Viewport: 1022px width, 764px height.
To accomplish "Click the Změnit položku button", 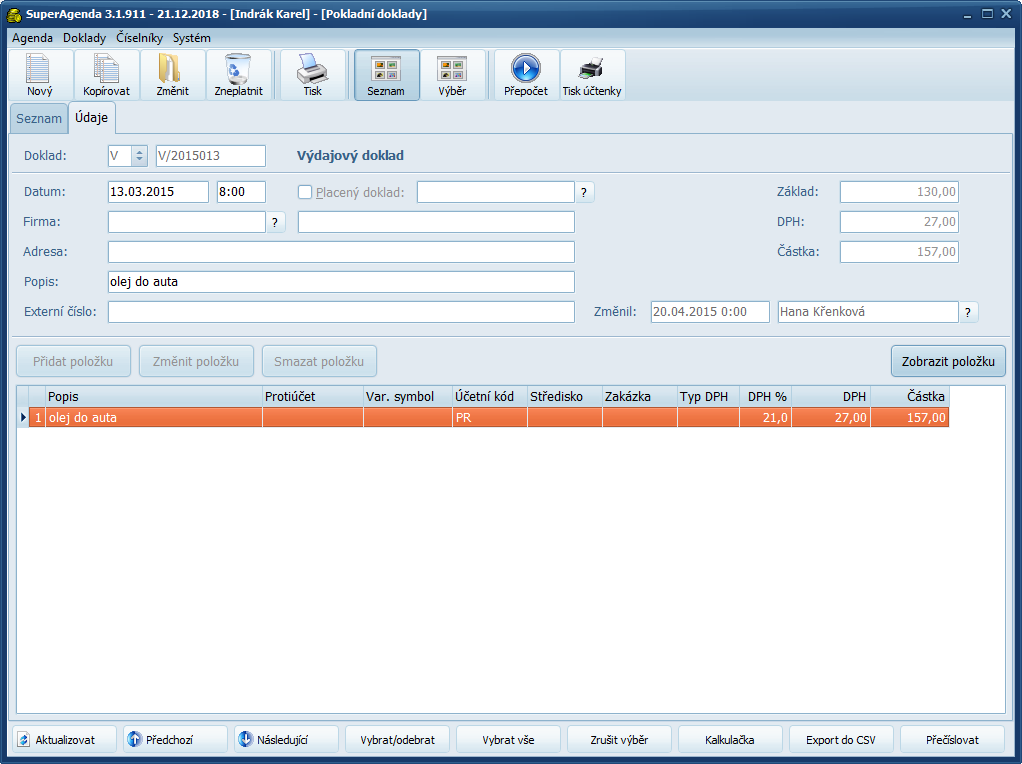I will click(196, 361).
